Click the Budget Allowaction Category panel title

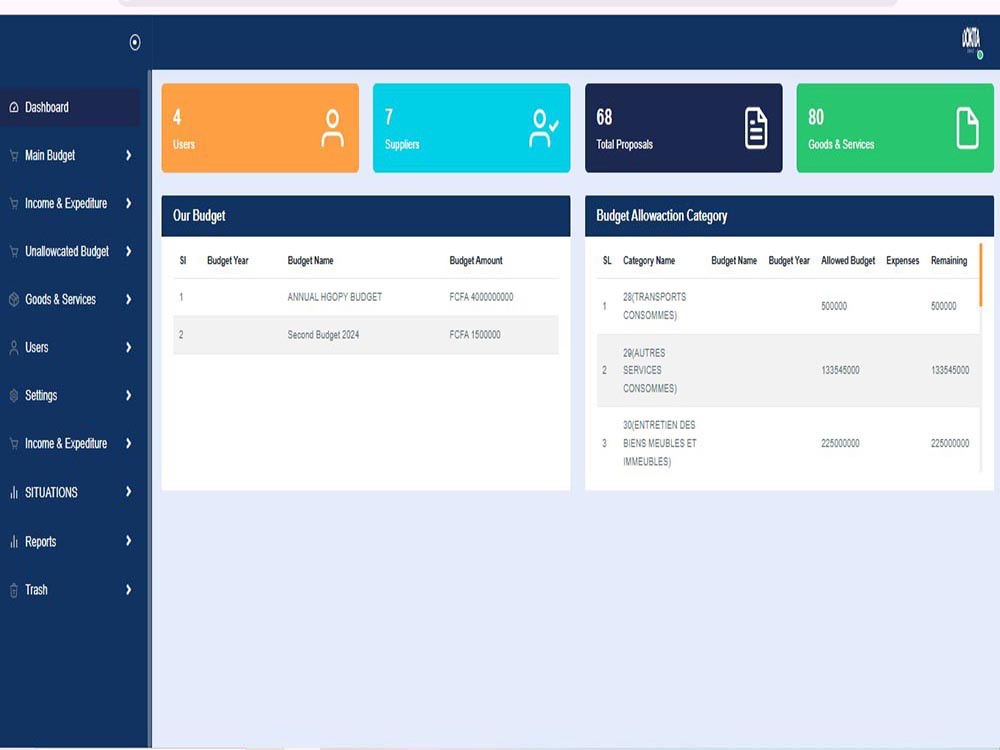(661, 216)
